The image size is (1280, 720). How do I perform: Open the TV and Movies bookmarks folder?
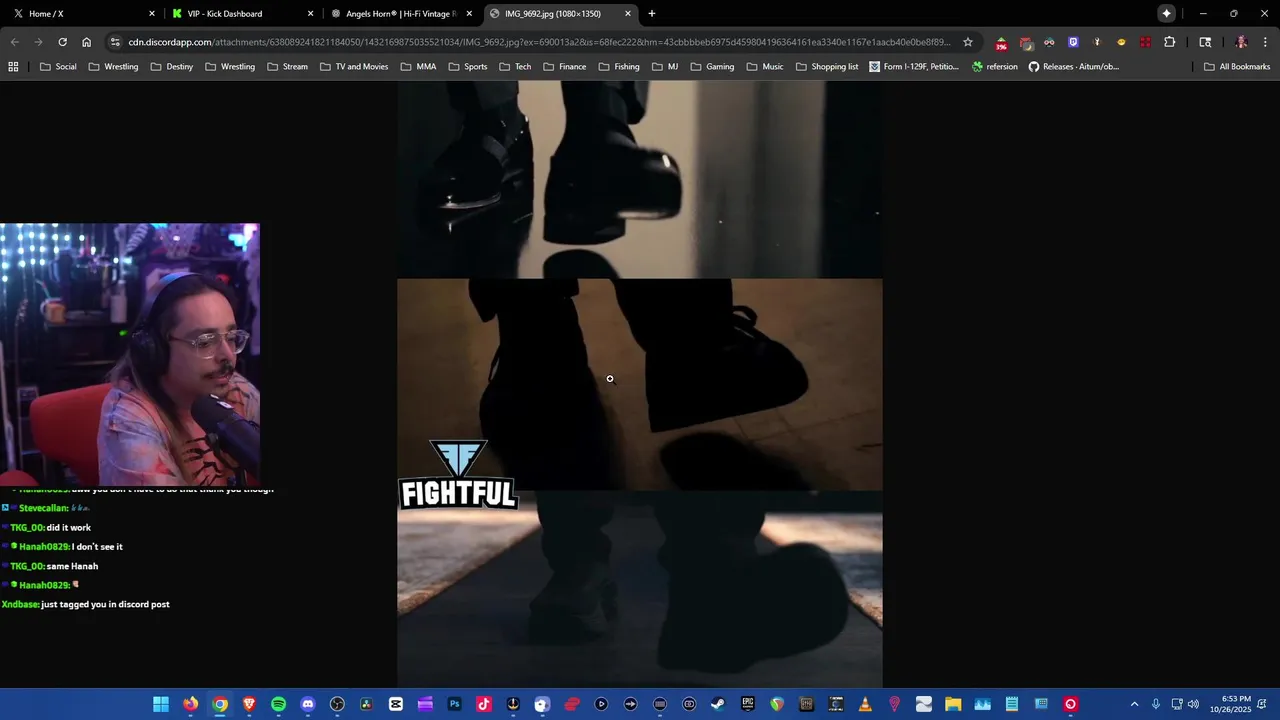pos(354,67)
